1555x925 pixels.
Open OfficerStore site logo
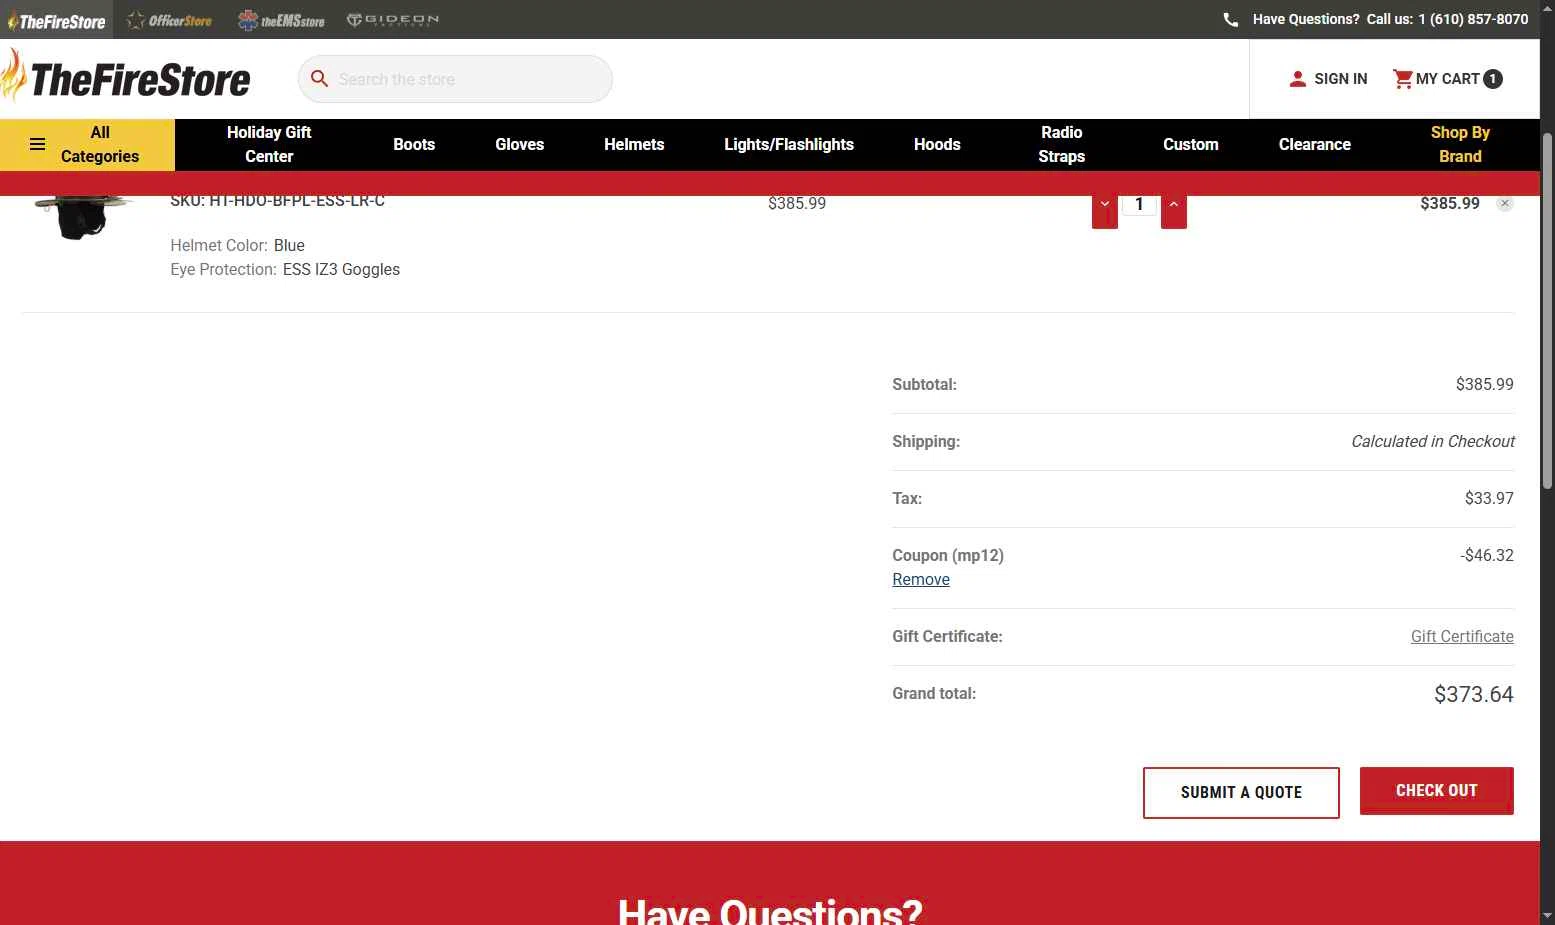pos(170,20)
